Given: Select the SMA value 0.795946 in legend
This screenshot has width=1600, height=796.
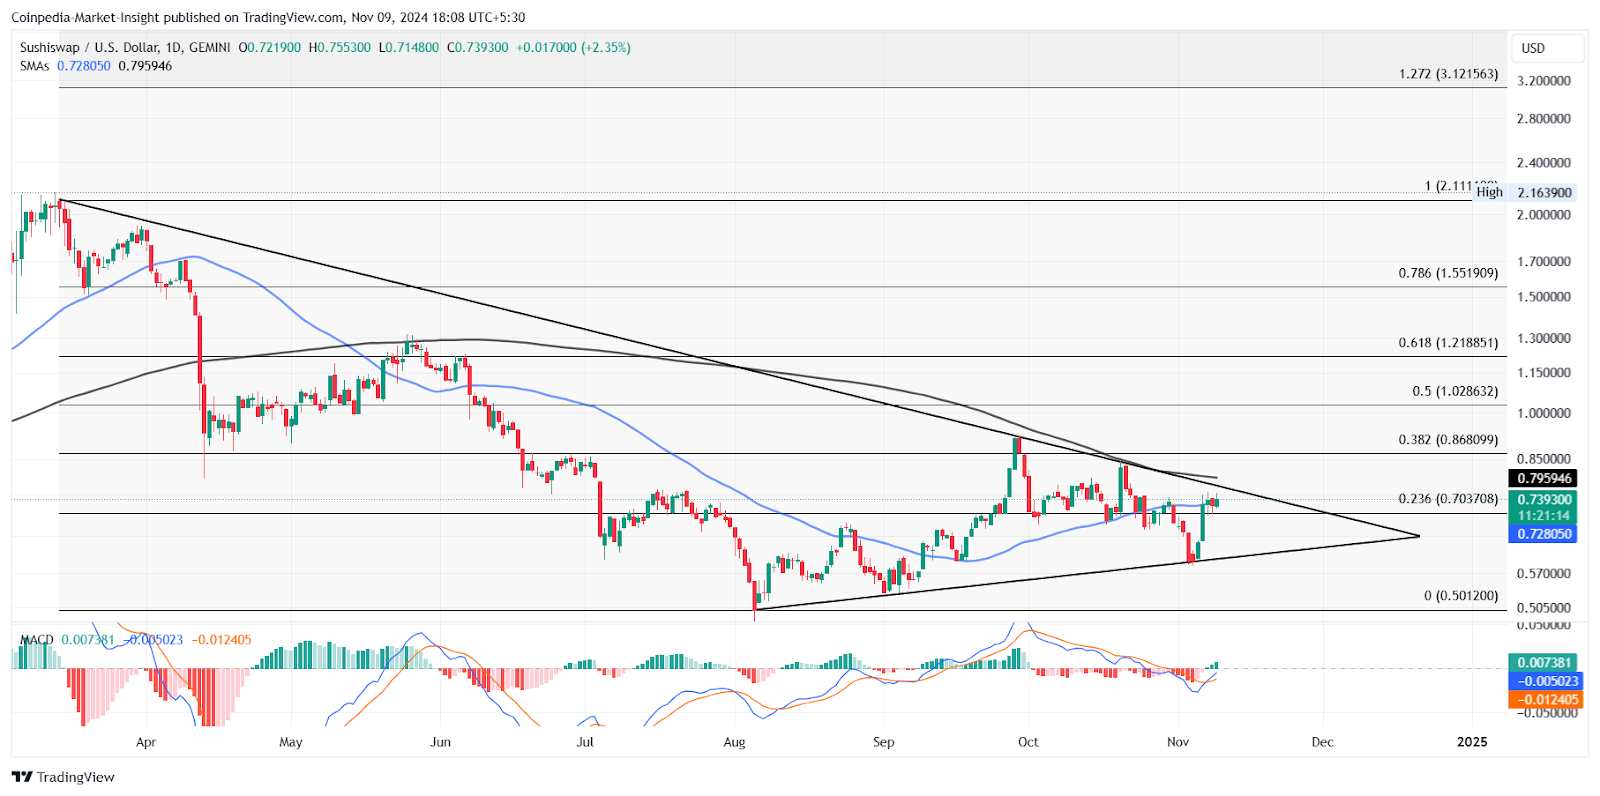Looking at the screenshot, I should [145, 66].
